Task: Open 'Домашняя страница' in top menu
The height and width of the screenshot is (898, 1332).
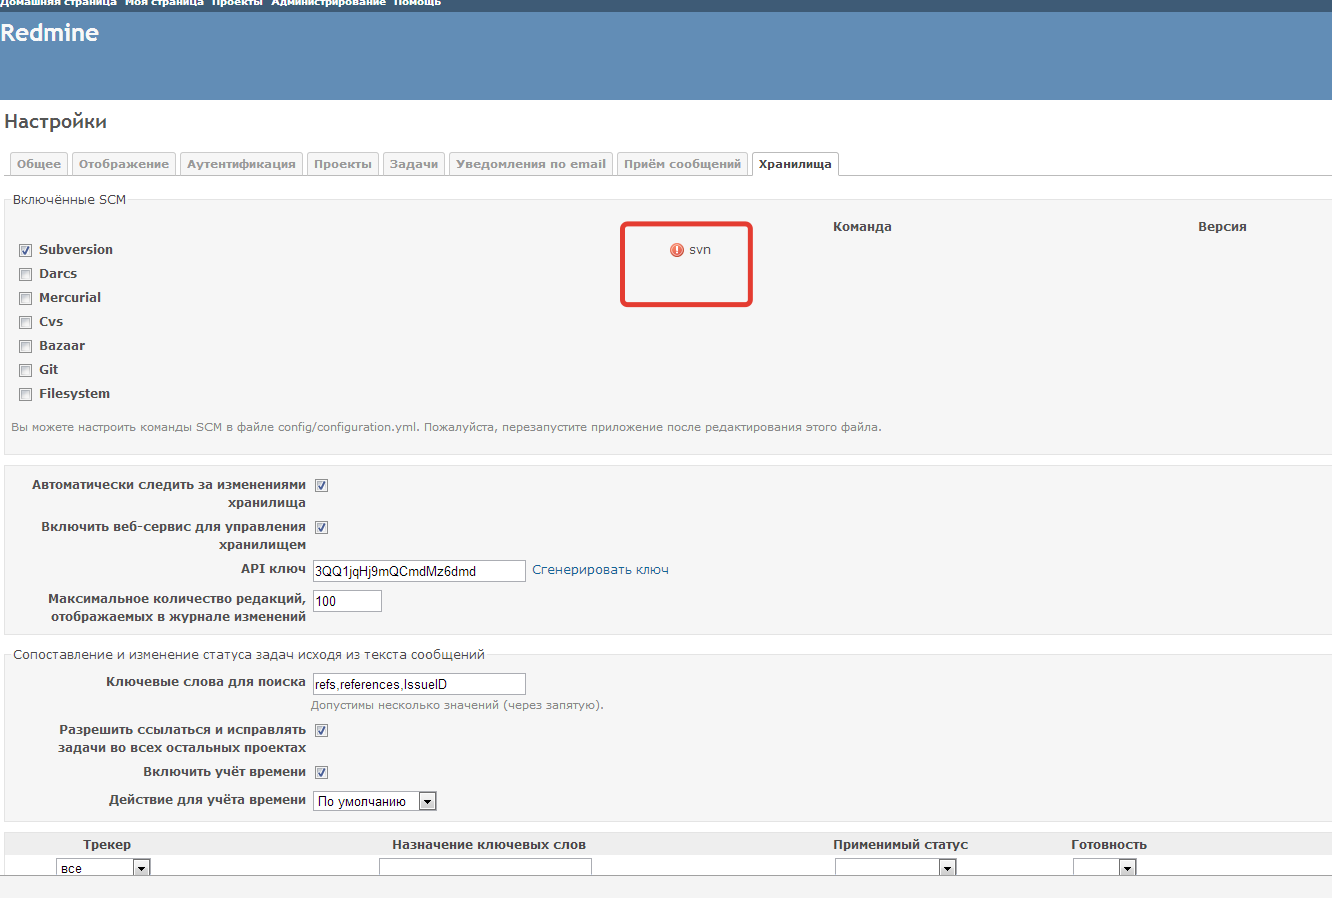Action: [x=58, y=4]
